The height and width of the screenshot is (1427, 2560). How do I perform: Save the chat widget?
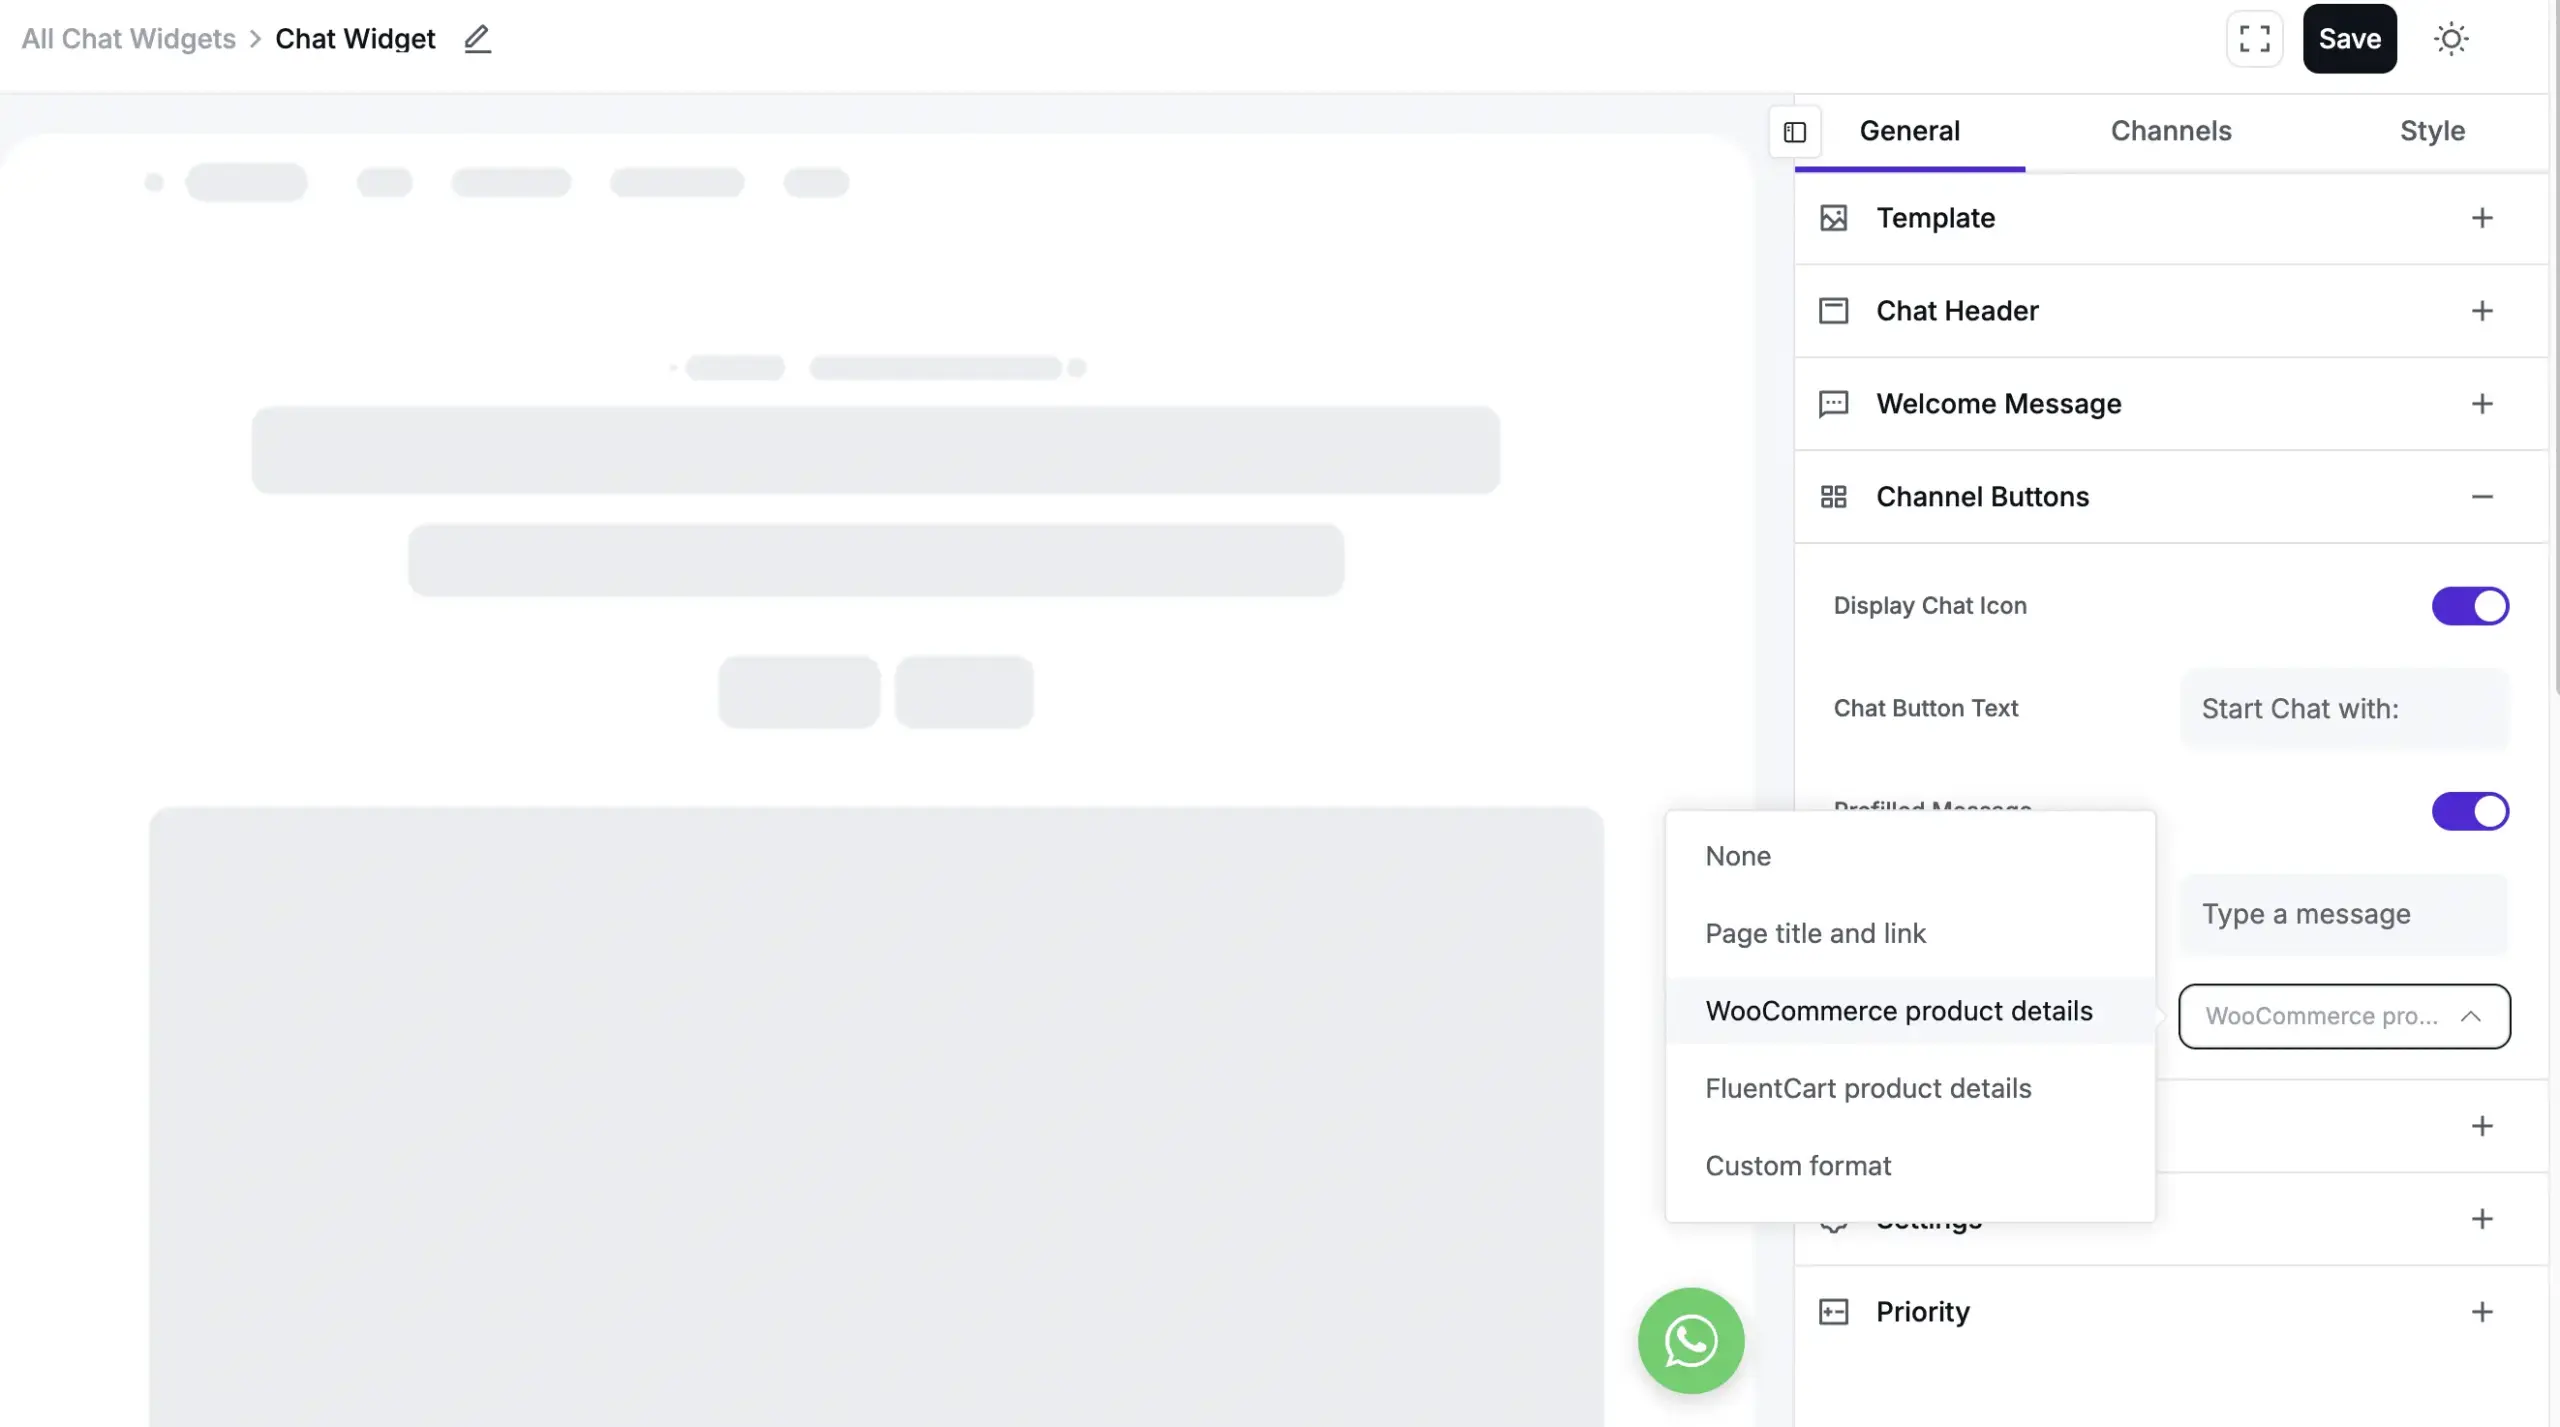(2349, 39)
